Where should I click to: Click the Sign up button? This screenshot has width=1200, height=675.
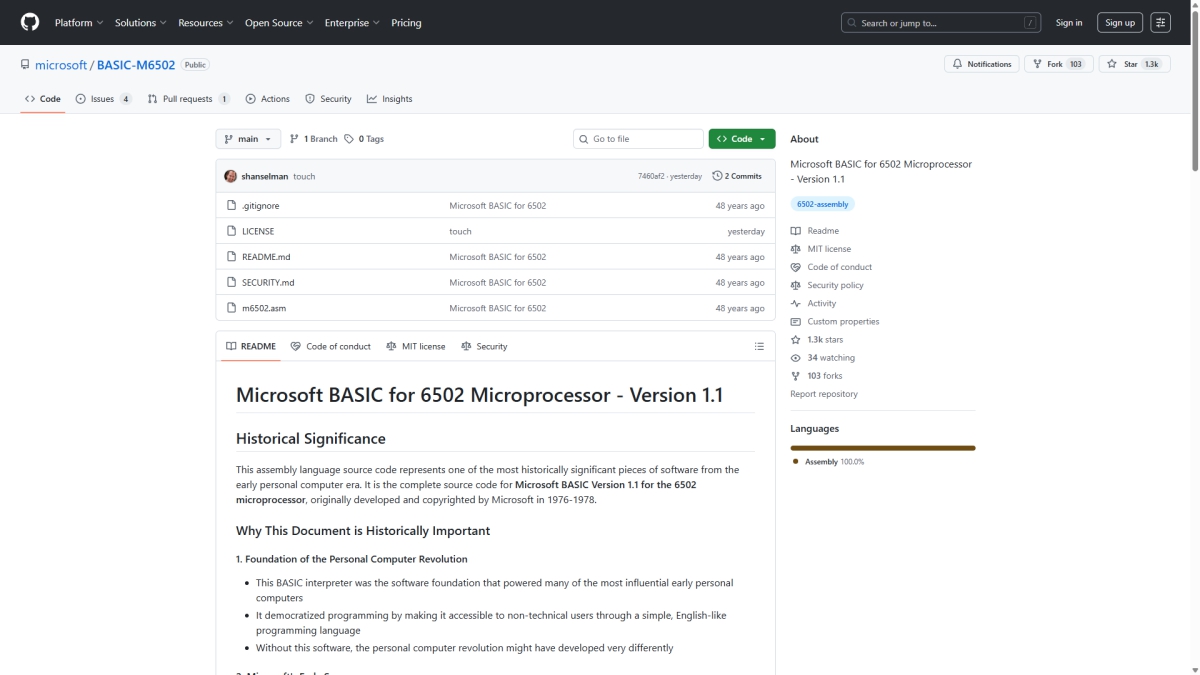[1120, 23]
